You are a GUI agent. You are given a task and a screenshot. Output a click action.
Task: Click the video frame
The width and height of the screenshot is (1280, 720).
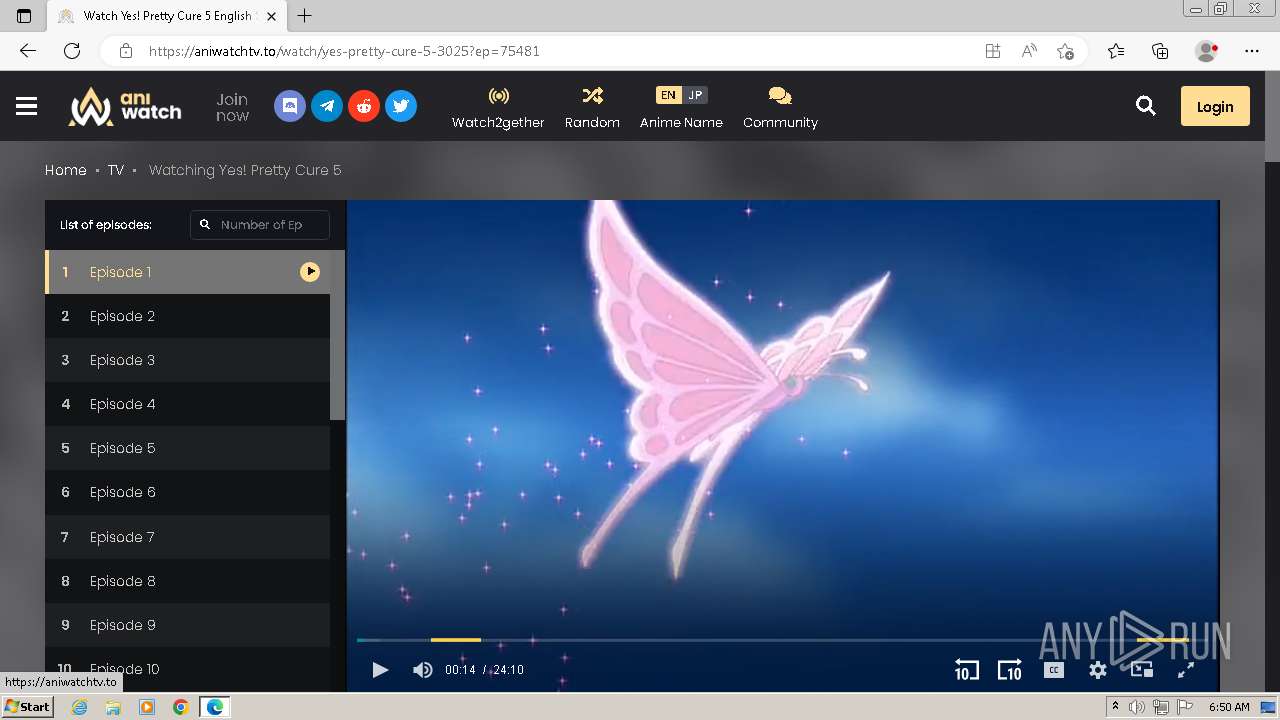782,420
